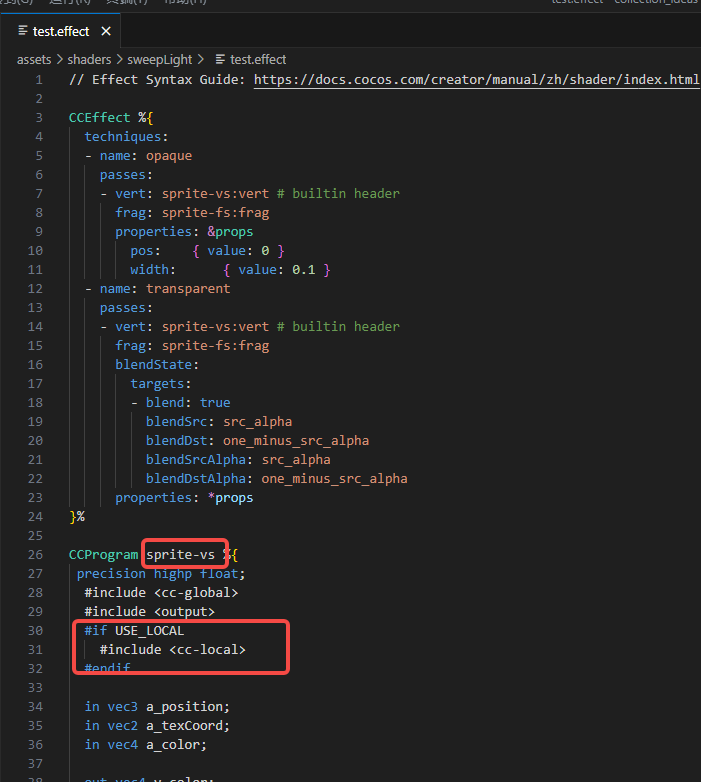Click the '&props' anchor
The height and width of the screenshot is (782, 701).
[x=230, y=231]
